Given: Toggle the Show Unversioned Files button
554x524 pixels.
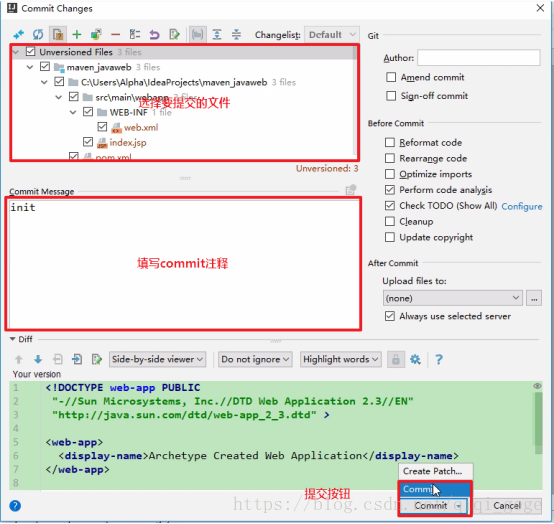Looking at the screenshot, I should click(58, 35).
